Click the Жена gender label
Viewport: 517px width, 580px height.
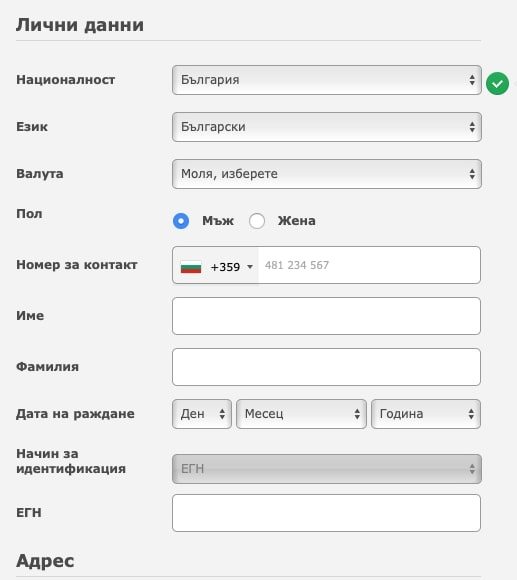[x=297, y=221]
